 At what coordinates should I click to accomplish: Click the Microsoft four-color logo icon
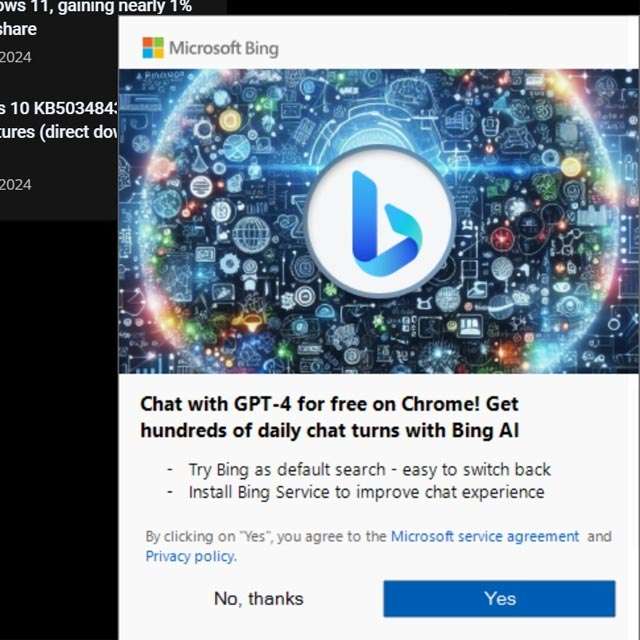tap(153, 48)
